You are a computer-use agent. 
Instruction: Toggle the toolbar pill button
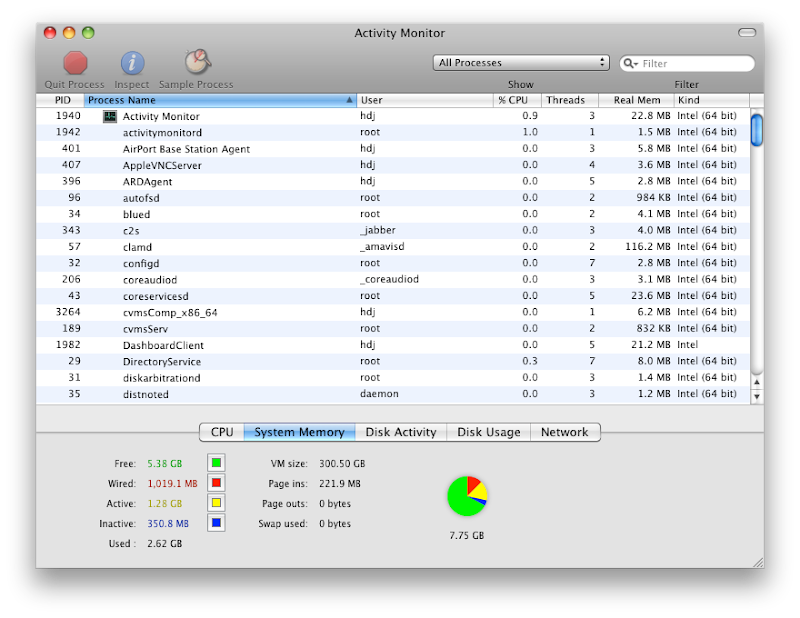coord(747,33)
